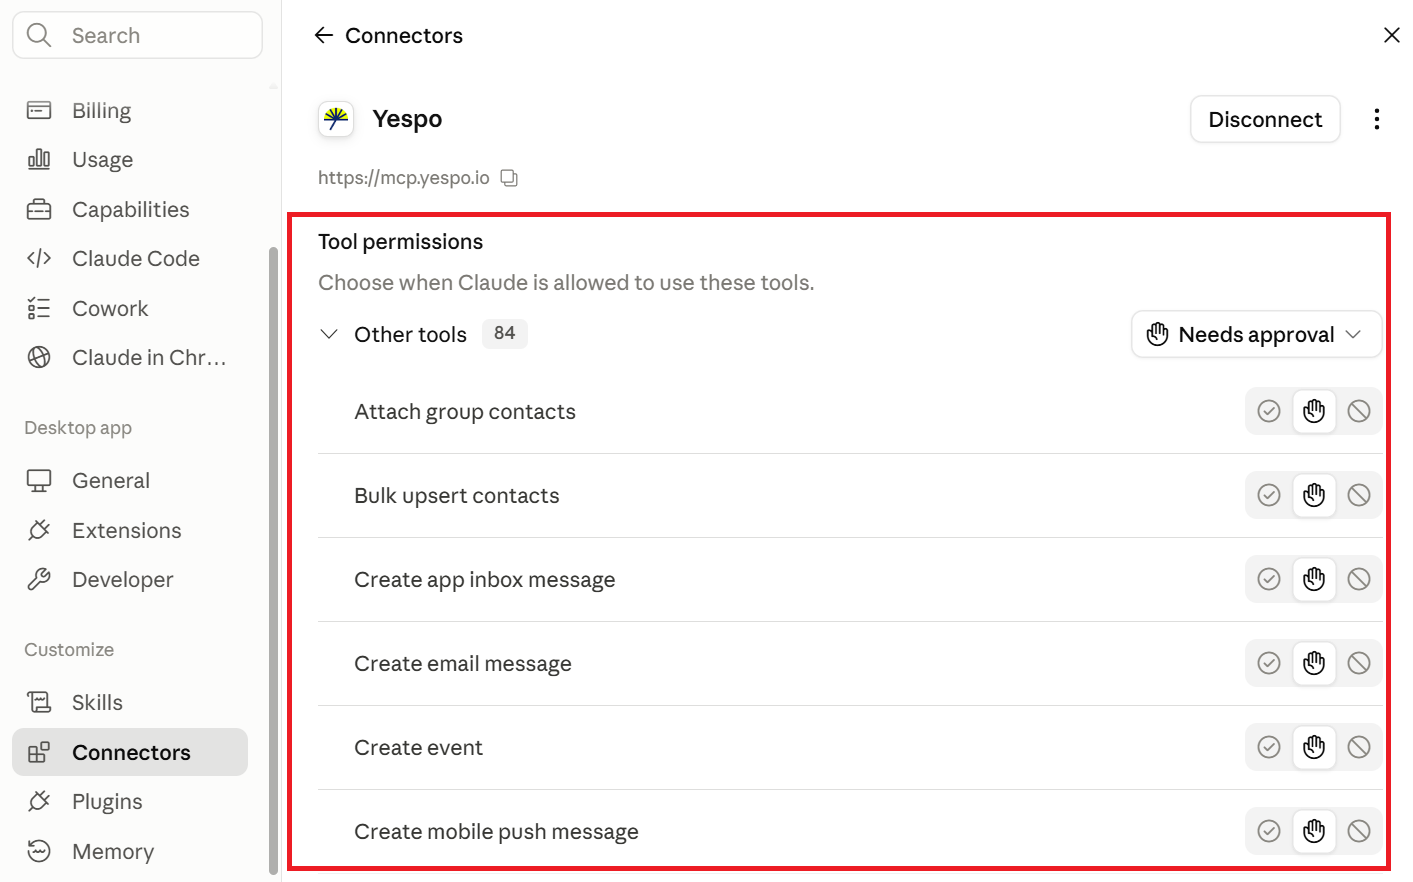Image resolution: width=1413 pixels, height=882 pixels.
Task: Block the Attach group contacts tool
Action: click(x=1359, y=411)
